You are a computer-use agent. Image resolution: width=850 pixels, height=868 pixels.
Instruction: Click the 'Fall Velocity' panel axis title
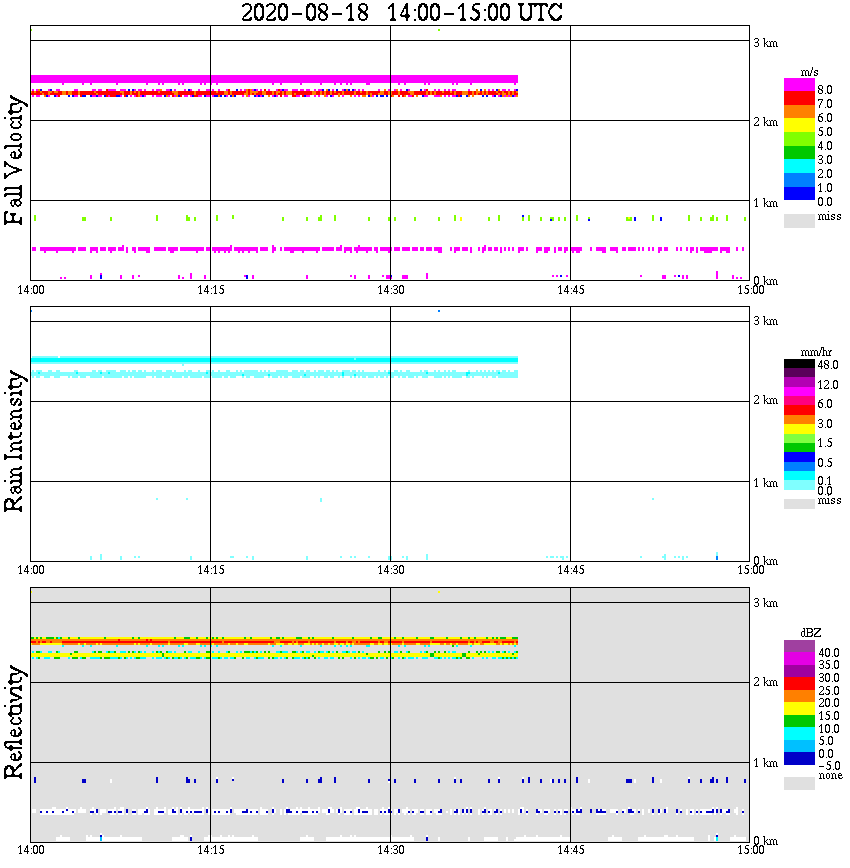pyautogui.click(x=14, y=160)
